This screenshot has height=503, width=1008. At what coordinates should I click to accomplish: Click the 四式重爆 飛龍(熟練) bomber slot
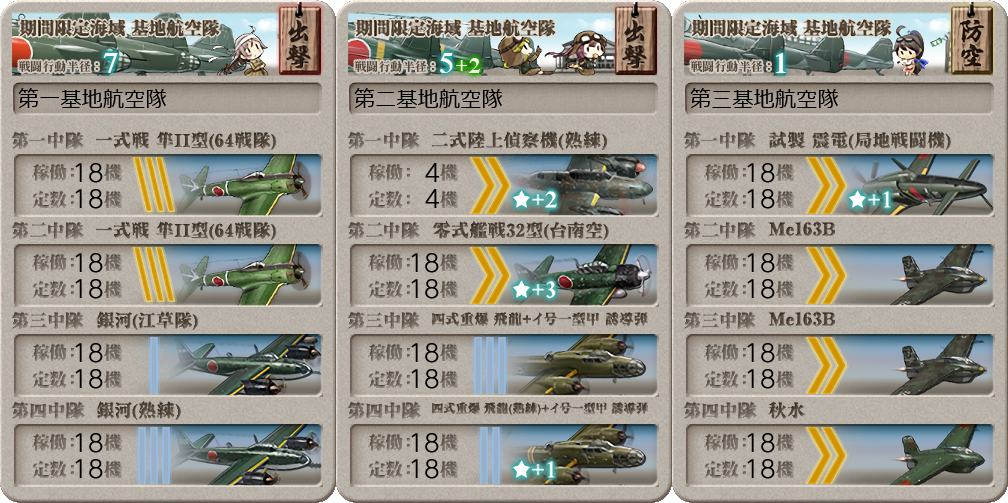tap(503, 454)
